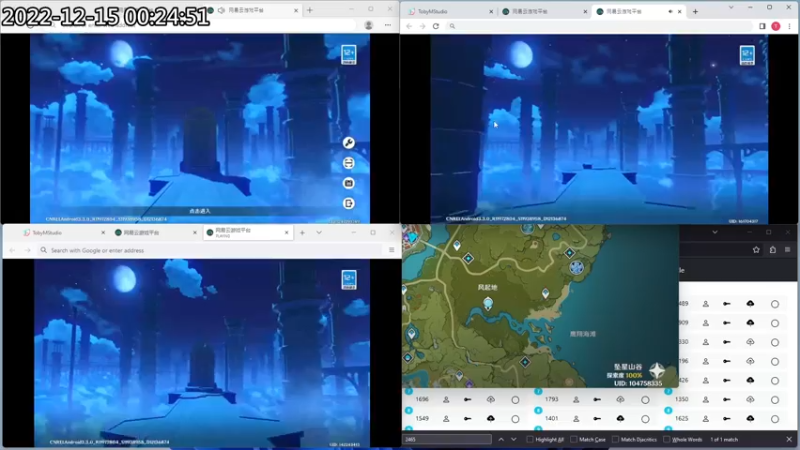
Task: Enable the Whole Words checkbox
Action: pyautogui.click(x=666, y=439)
